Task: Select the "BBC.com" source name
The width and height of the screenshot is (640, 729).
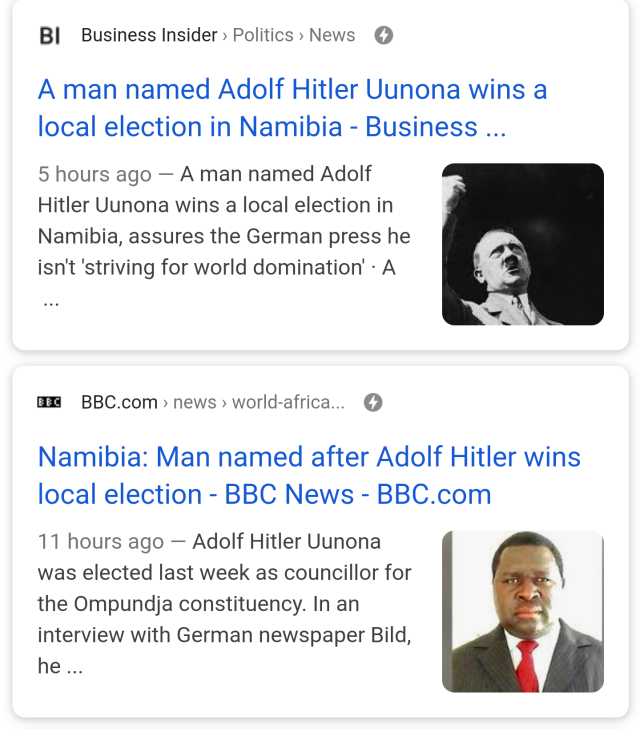Action: click(x=119, y=402)
